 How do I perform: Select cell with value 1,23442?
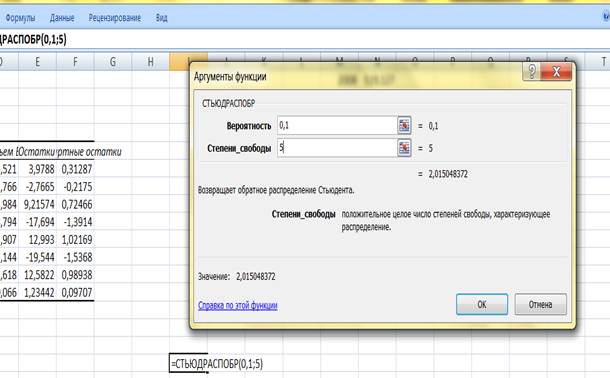tap(37, 292)
